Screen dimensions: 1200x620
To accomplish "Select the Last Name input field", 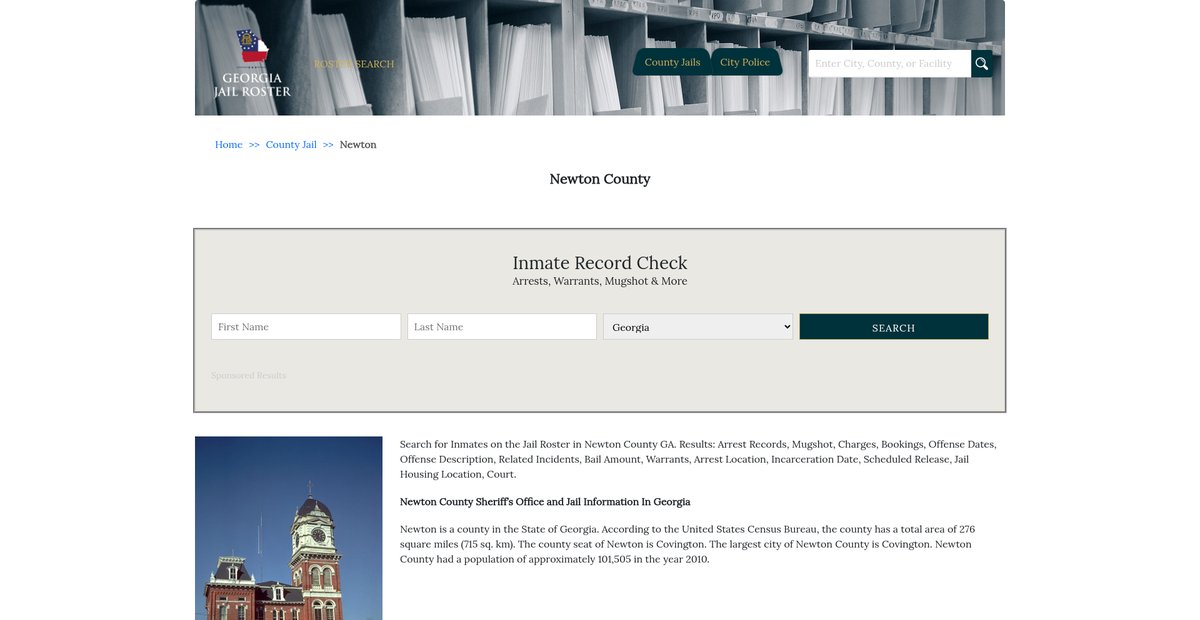I will pos(502,327).
